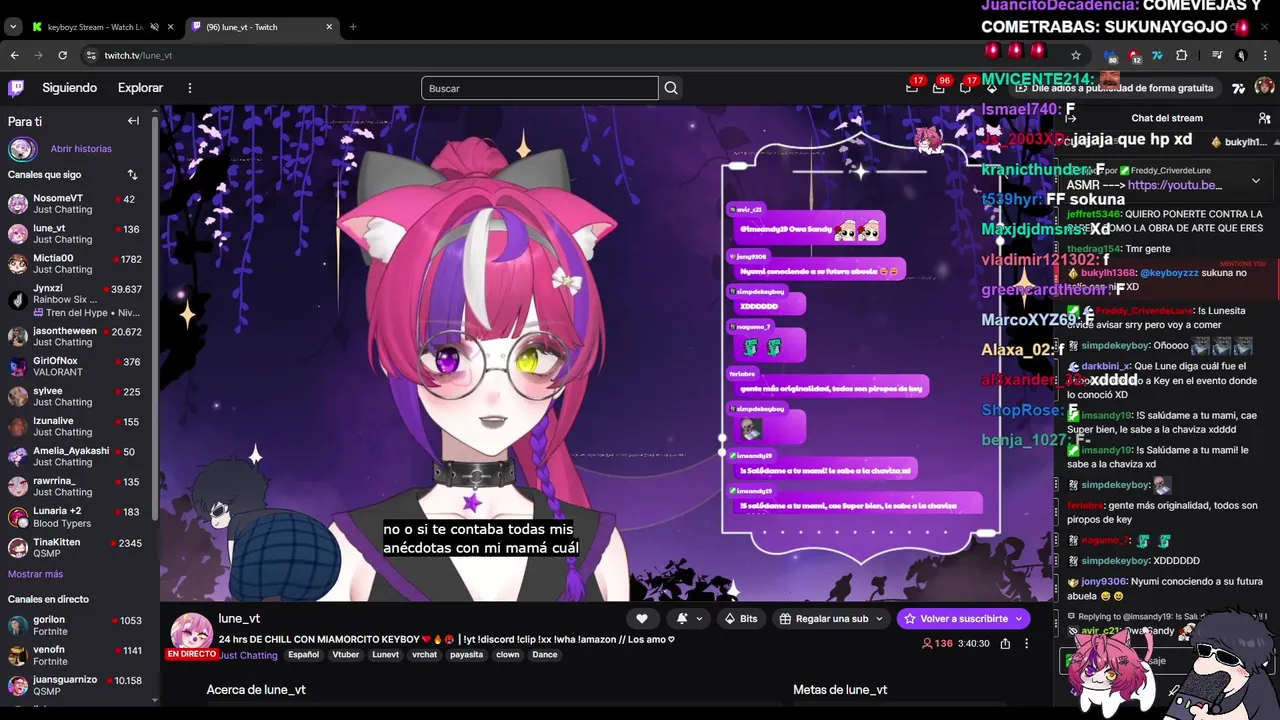Open the Chrome profile avatar
The height and width of the screenshot is (720, 1280).
(1241, 55)
